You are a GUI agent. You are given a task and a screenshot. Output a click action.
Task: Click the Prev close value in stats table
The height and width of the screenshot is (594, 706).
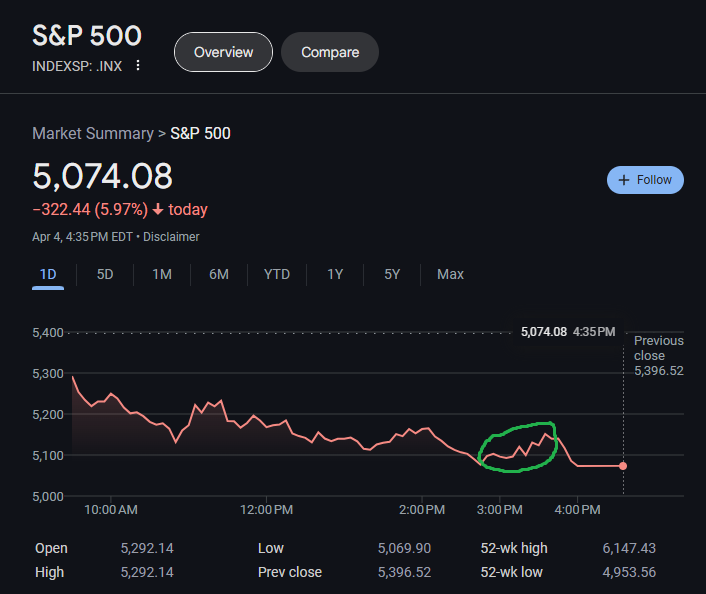404,572
